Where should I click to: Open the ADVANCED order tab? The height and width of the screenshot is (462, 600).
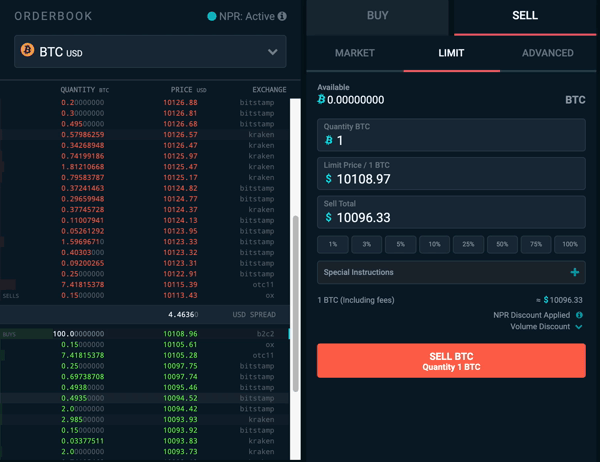548,53
